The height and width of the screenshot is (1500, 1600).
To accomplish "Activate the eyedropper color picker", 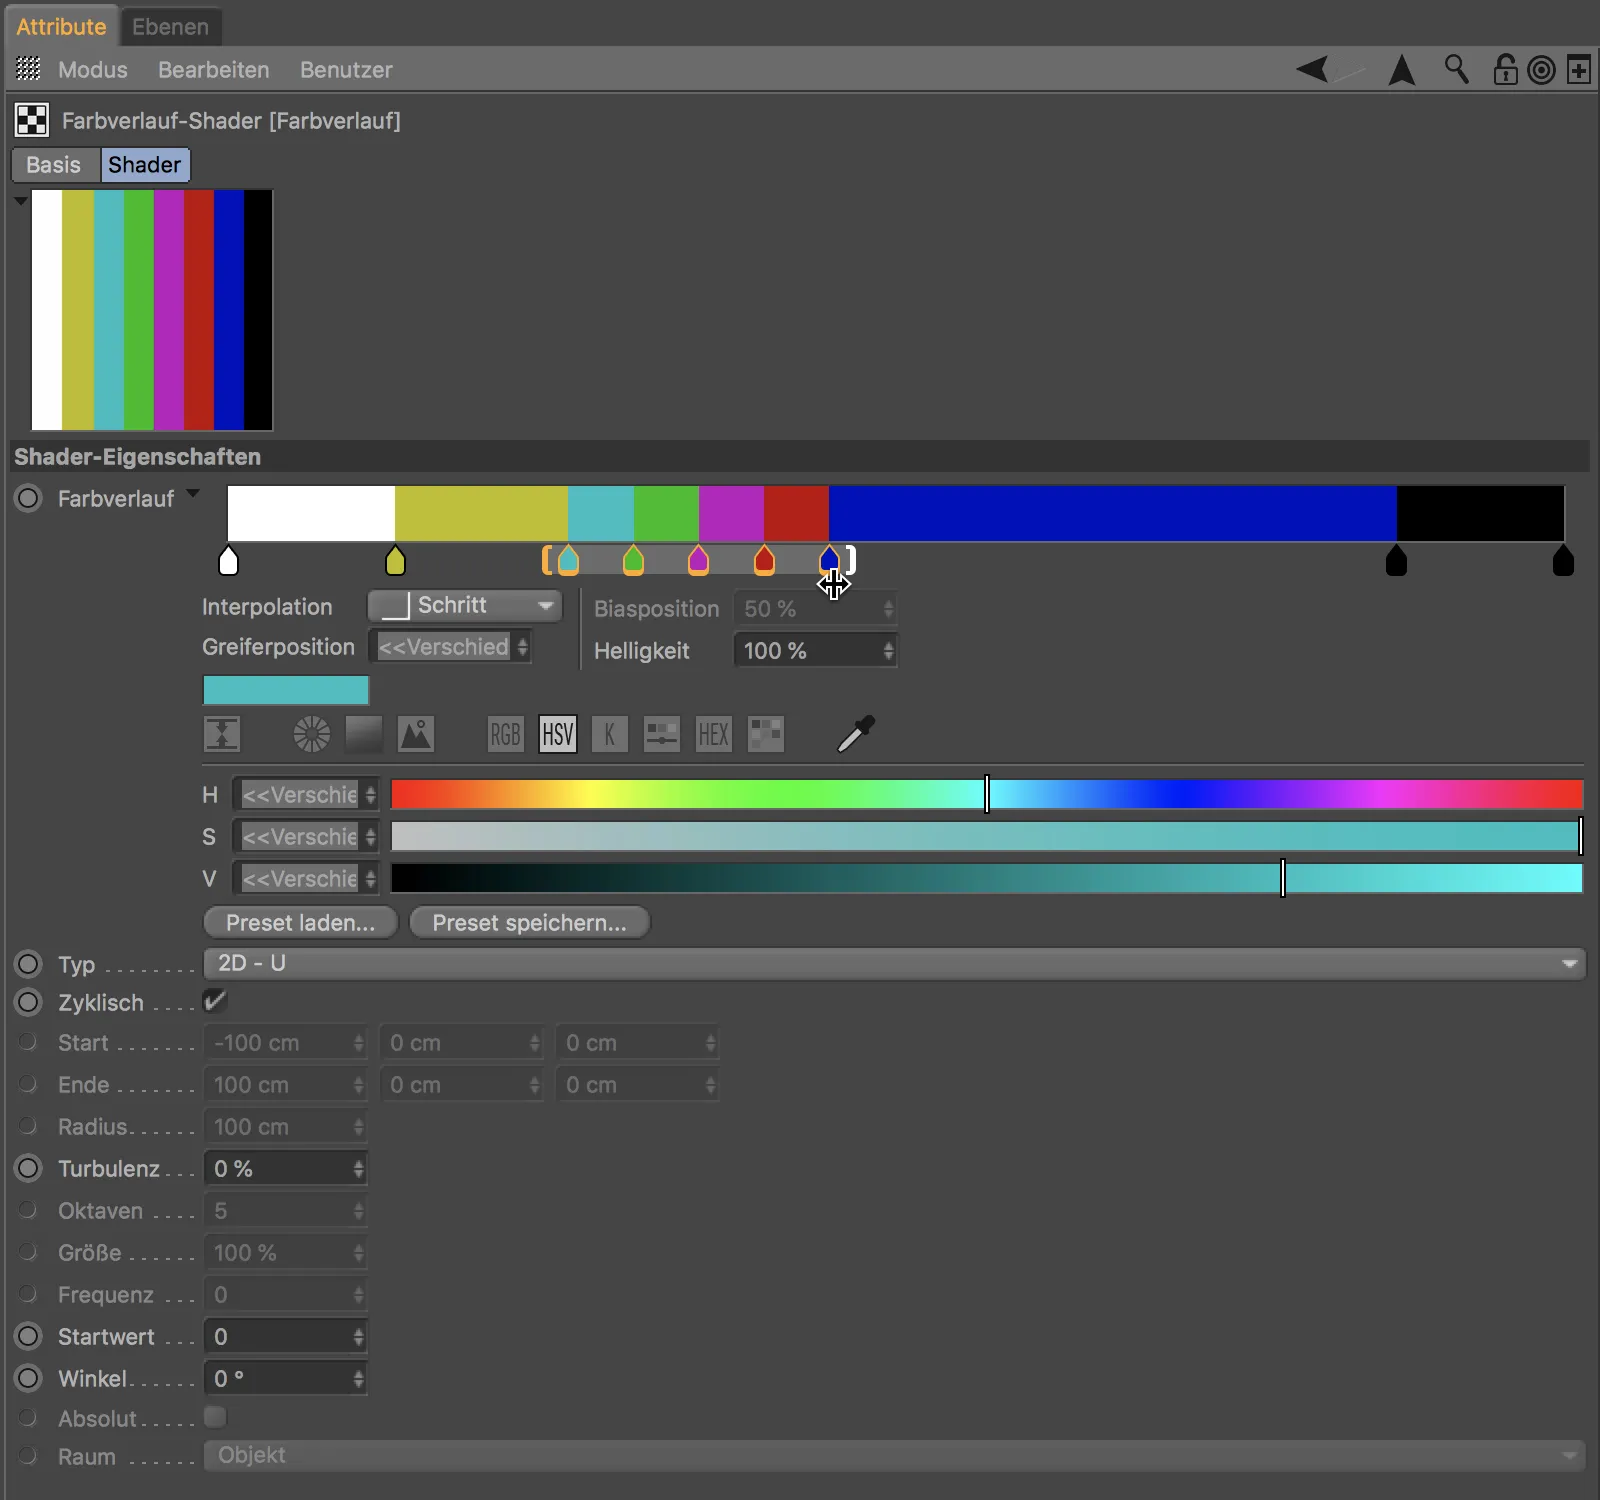I will click(856, 733).
